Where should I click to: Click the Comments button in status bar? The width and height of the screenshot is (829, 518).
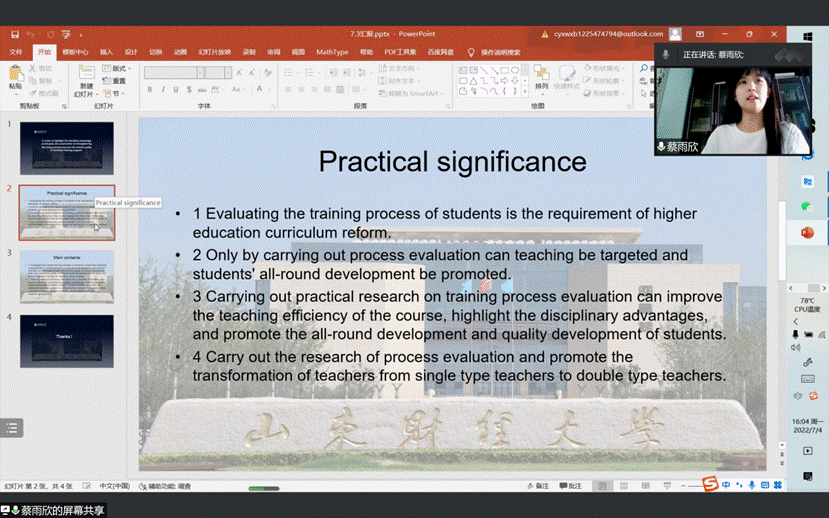click(x=571, y=486)
